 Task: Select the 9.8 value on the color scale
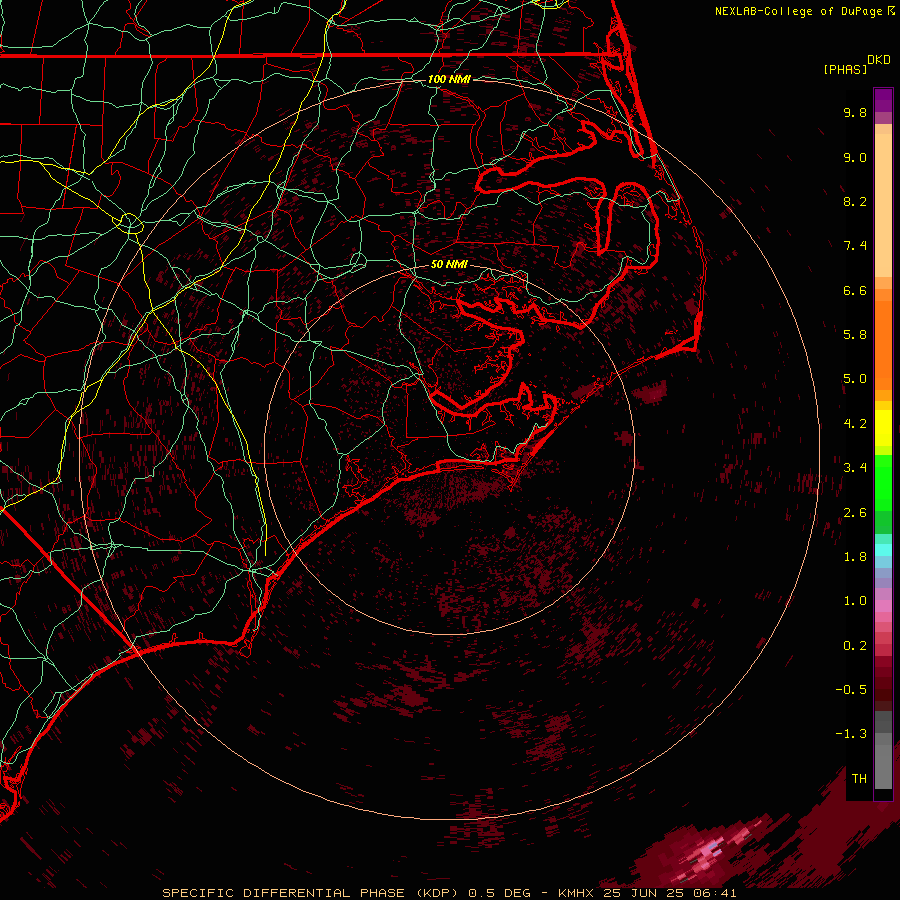(x=855, y=112)
